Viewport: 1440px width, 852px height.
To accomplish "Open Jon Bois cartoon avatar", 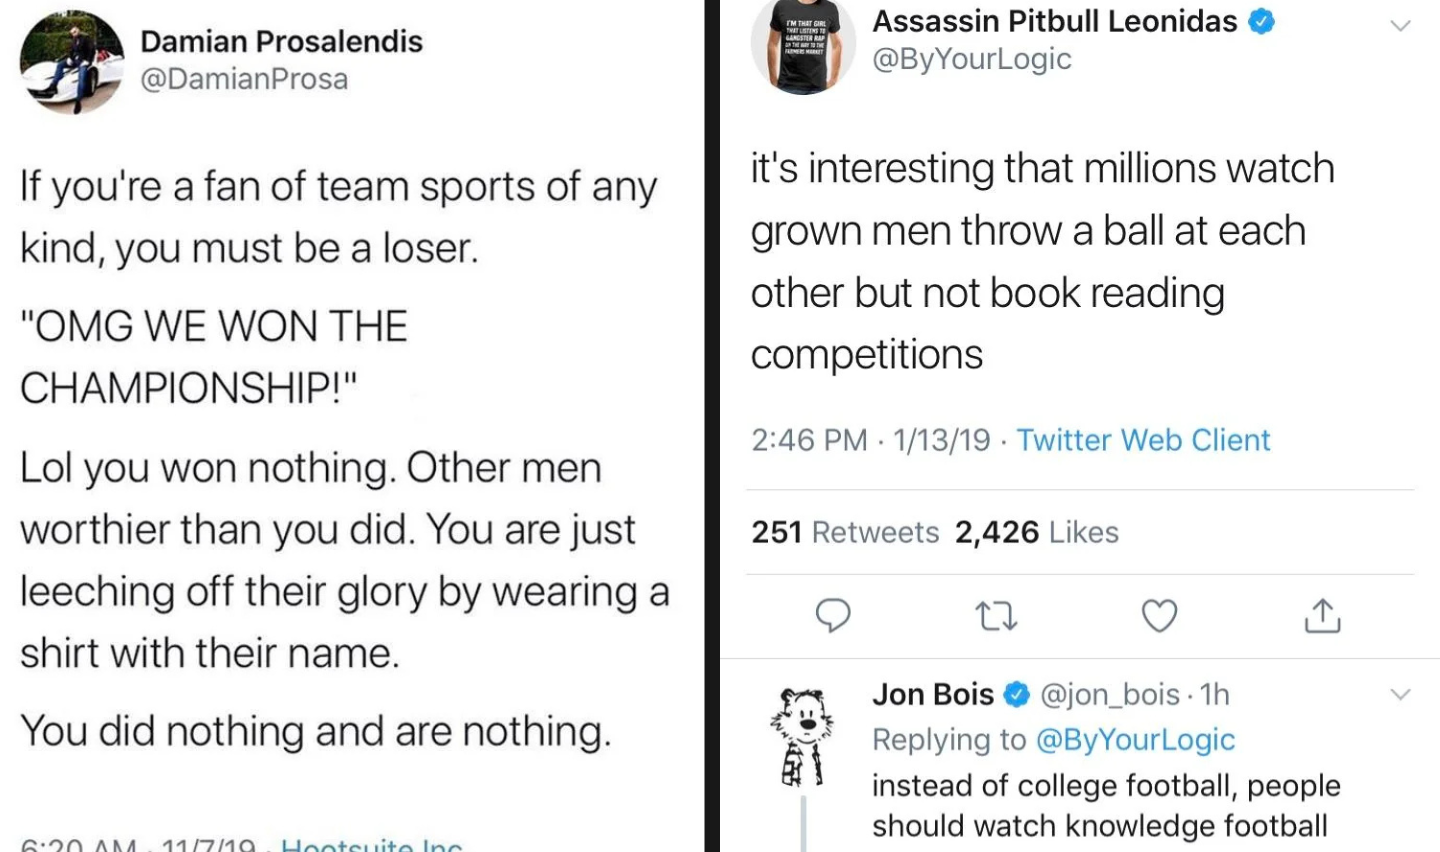I will point(802,735).
